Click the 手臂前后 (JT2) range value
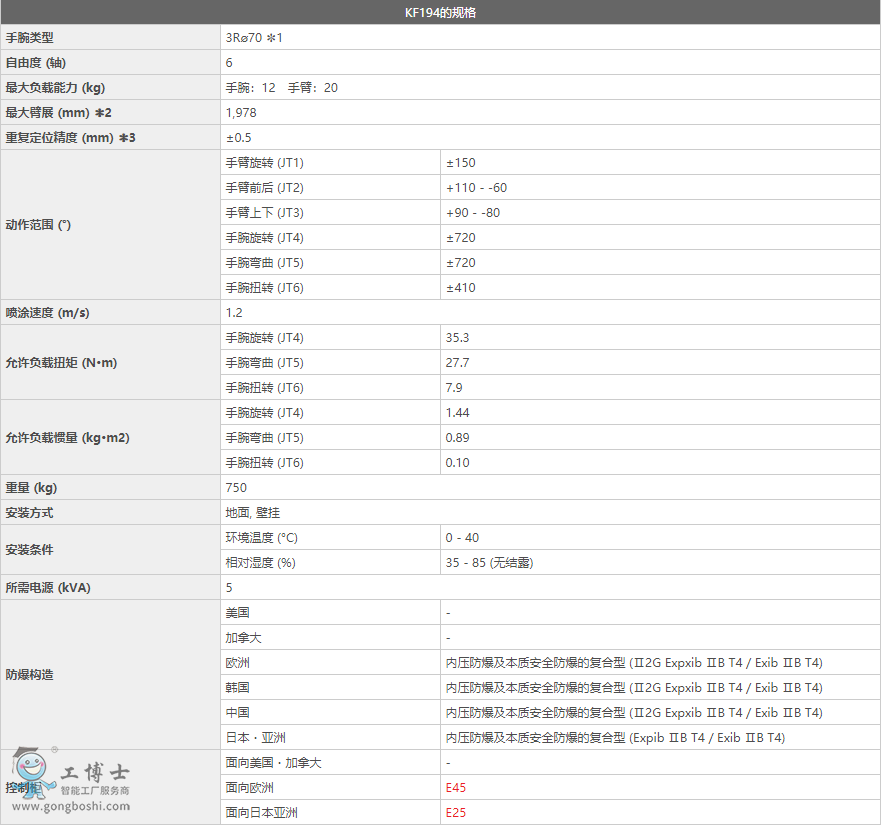The width and height of the screenshot is (881, 826). 476,188
